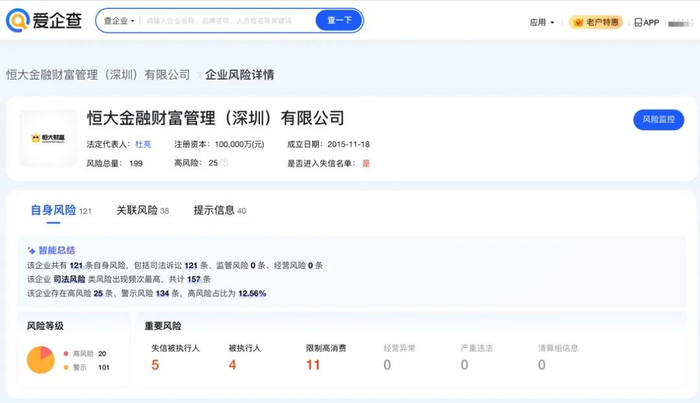Viewport: 700px width, 403px height.
Task: Click the orange 警示 legend dot
Action: pyautogui.click(x=66, y=367)
